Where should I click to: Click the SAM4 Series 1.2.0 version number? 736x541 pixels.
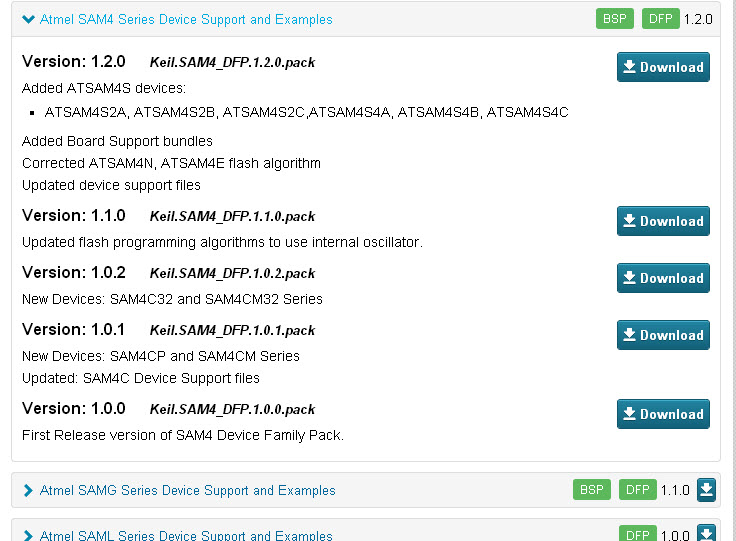[698, 19]
